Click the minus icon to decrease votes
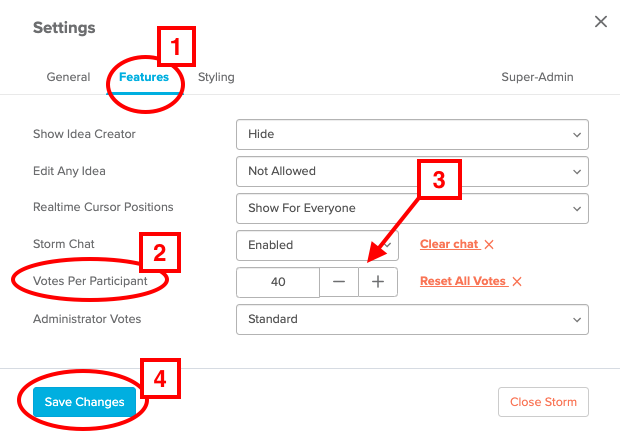This screenshot has height=431, width=620. (x=339, y=282)
